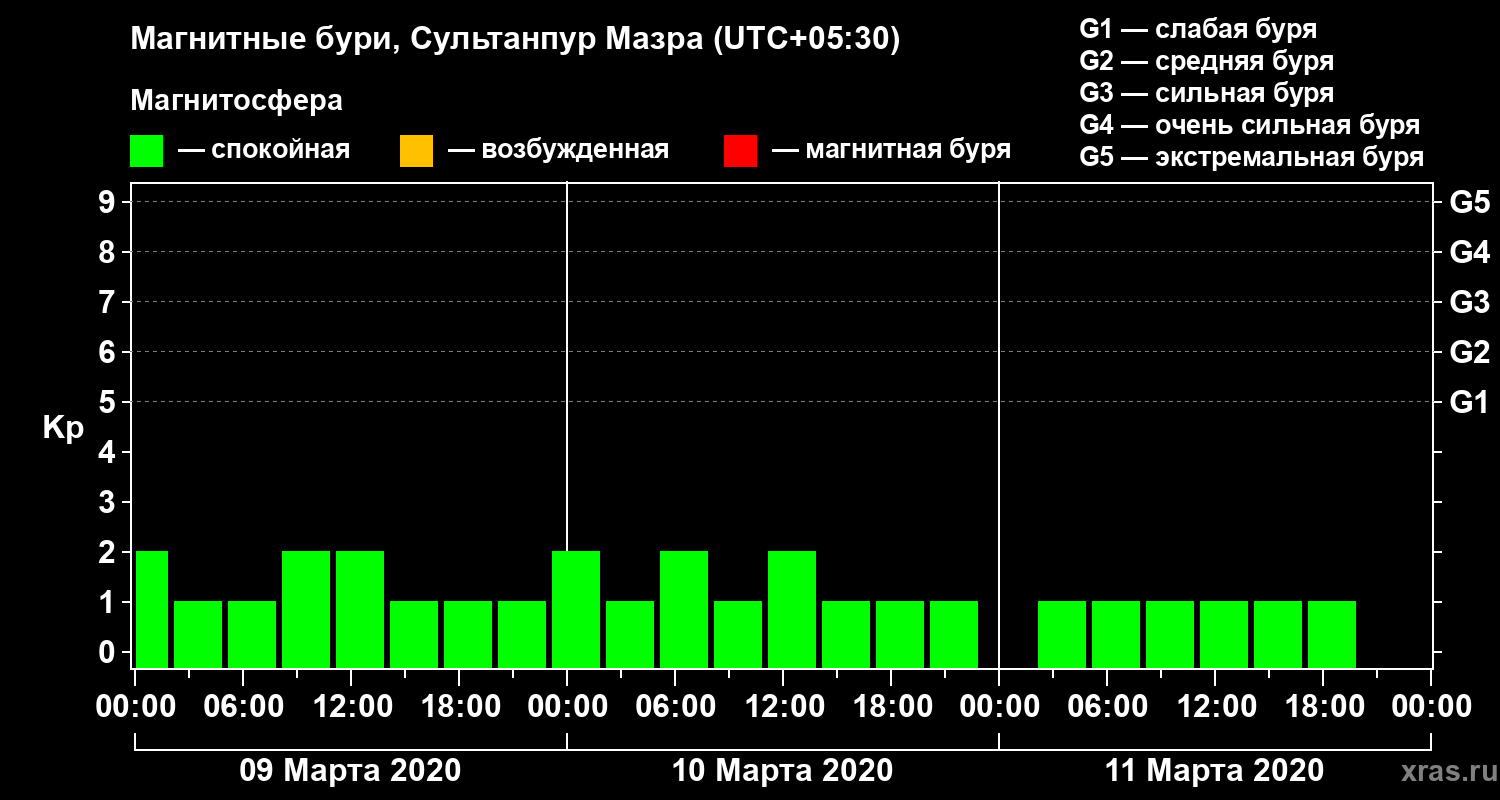
Task: Click the 'Kp' axis title
Action: (x=63, y=428)
